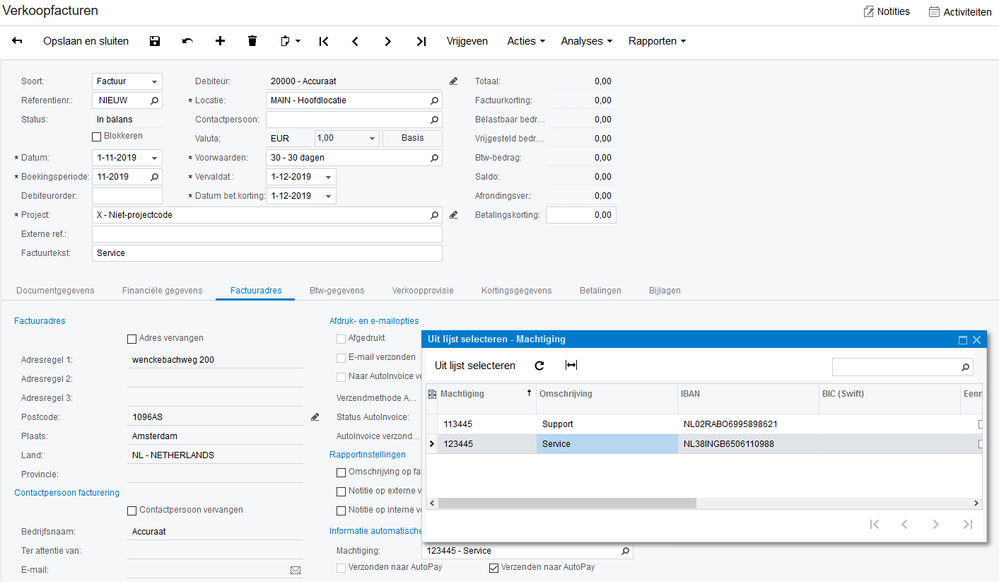Click the save disk icon in toolbar

point(155,41)
